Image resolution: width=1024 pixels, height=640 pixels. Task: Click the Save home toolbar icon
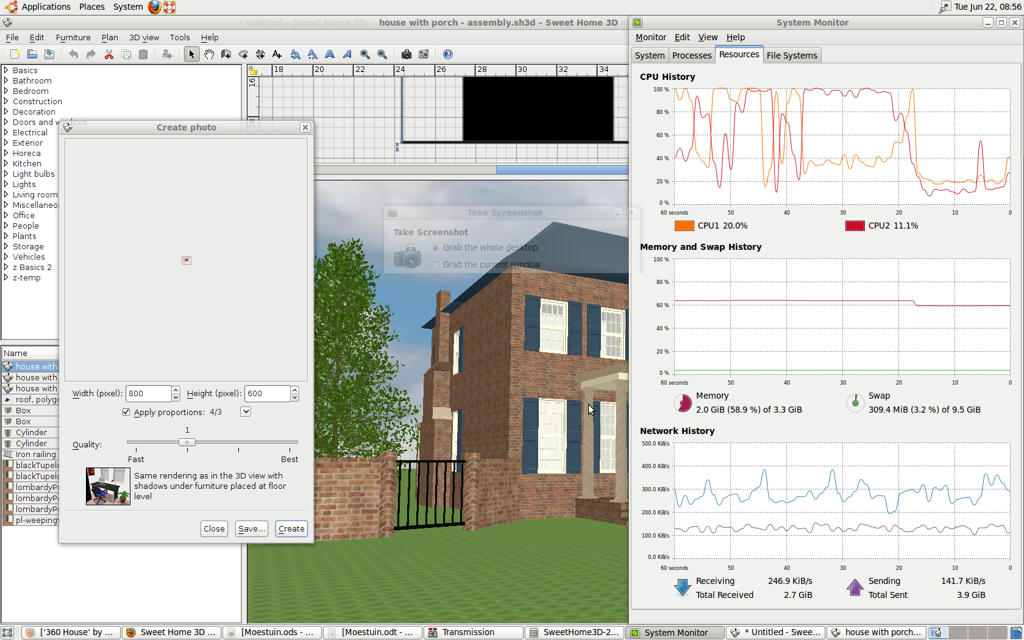point(49,54)
